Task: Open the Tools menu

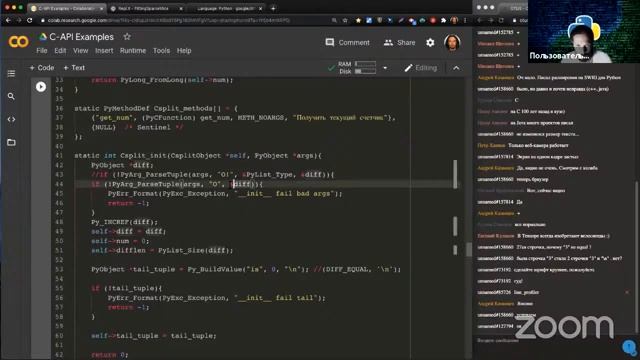Action: [x=161, y=51]
